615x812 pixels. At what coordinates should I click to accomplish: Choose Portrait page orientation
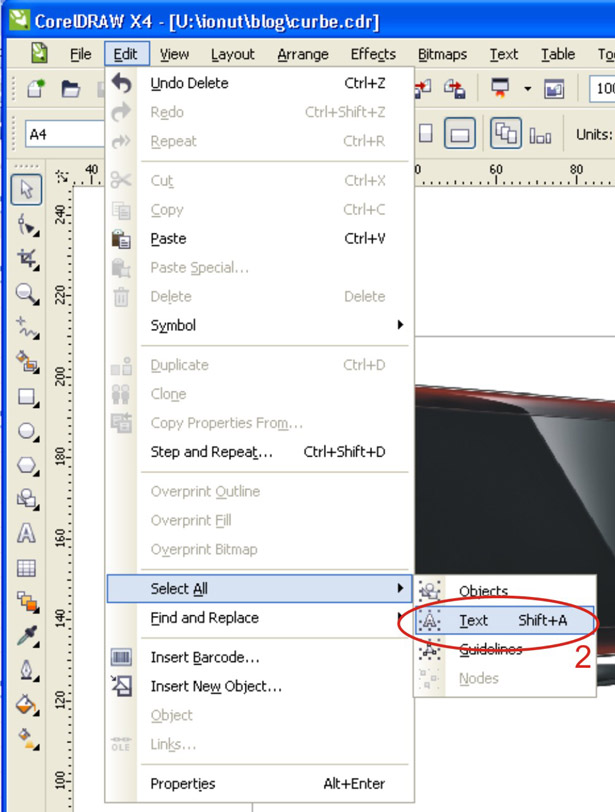pos(426,134)
